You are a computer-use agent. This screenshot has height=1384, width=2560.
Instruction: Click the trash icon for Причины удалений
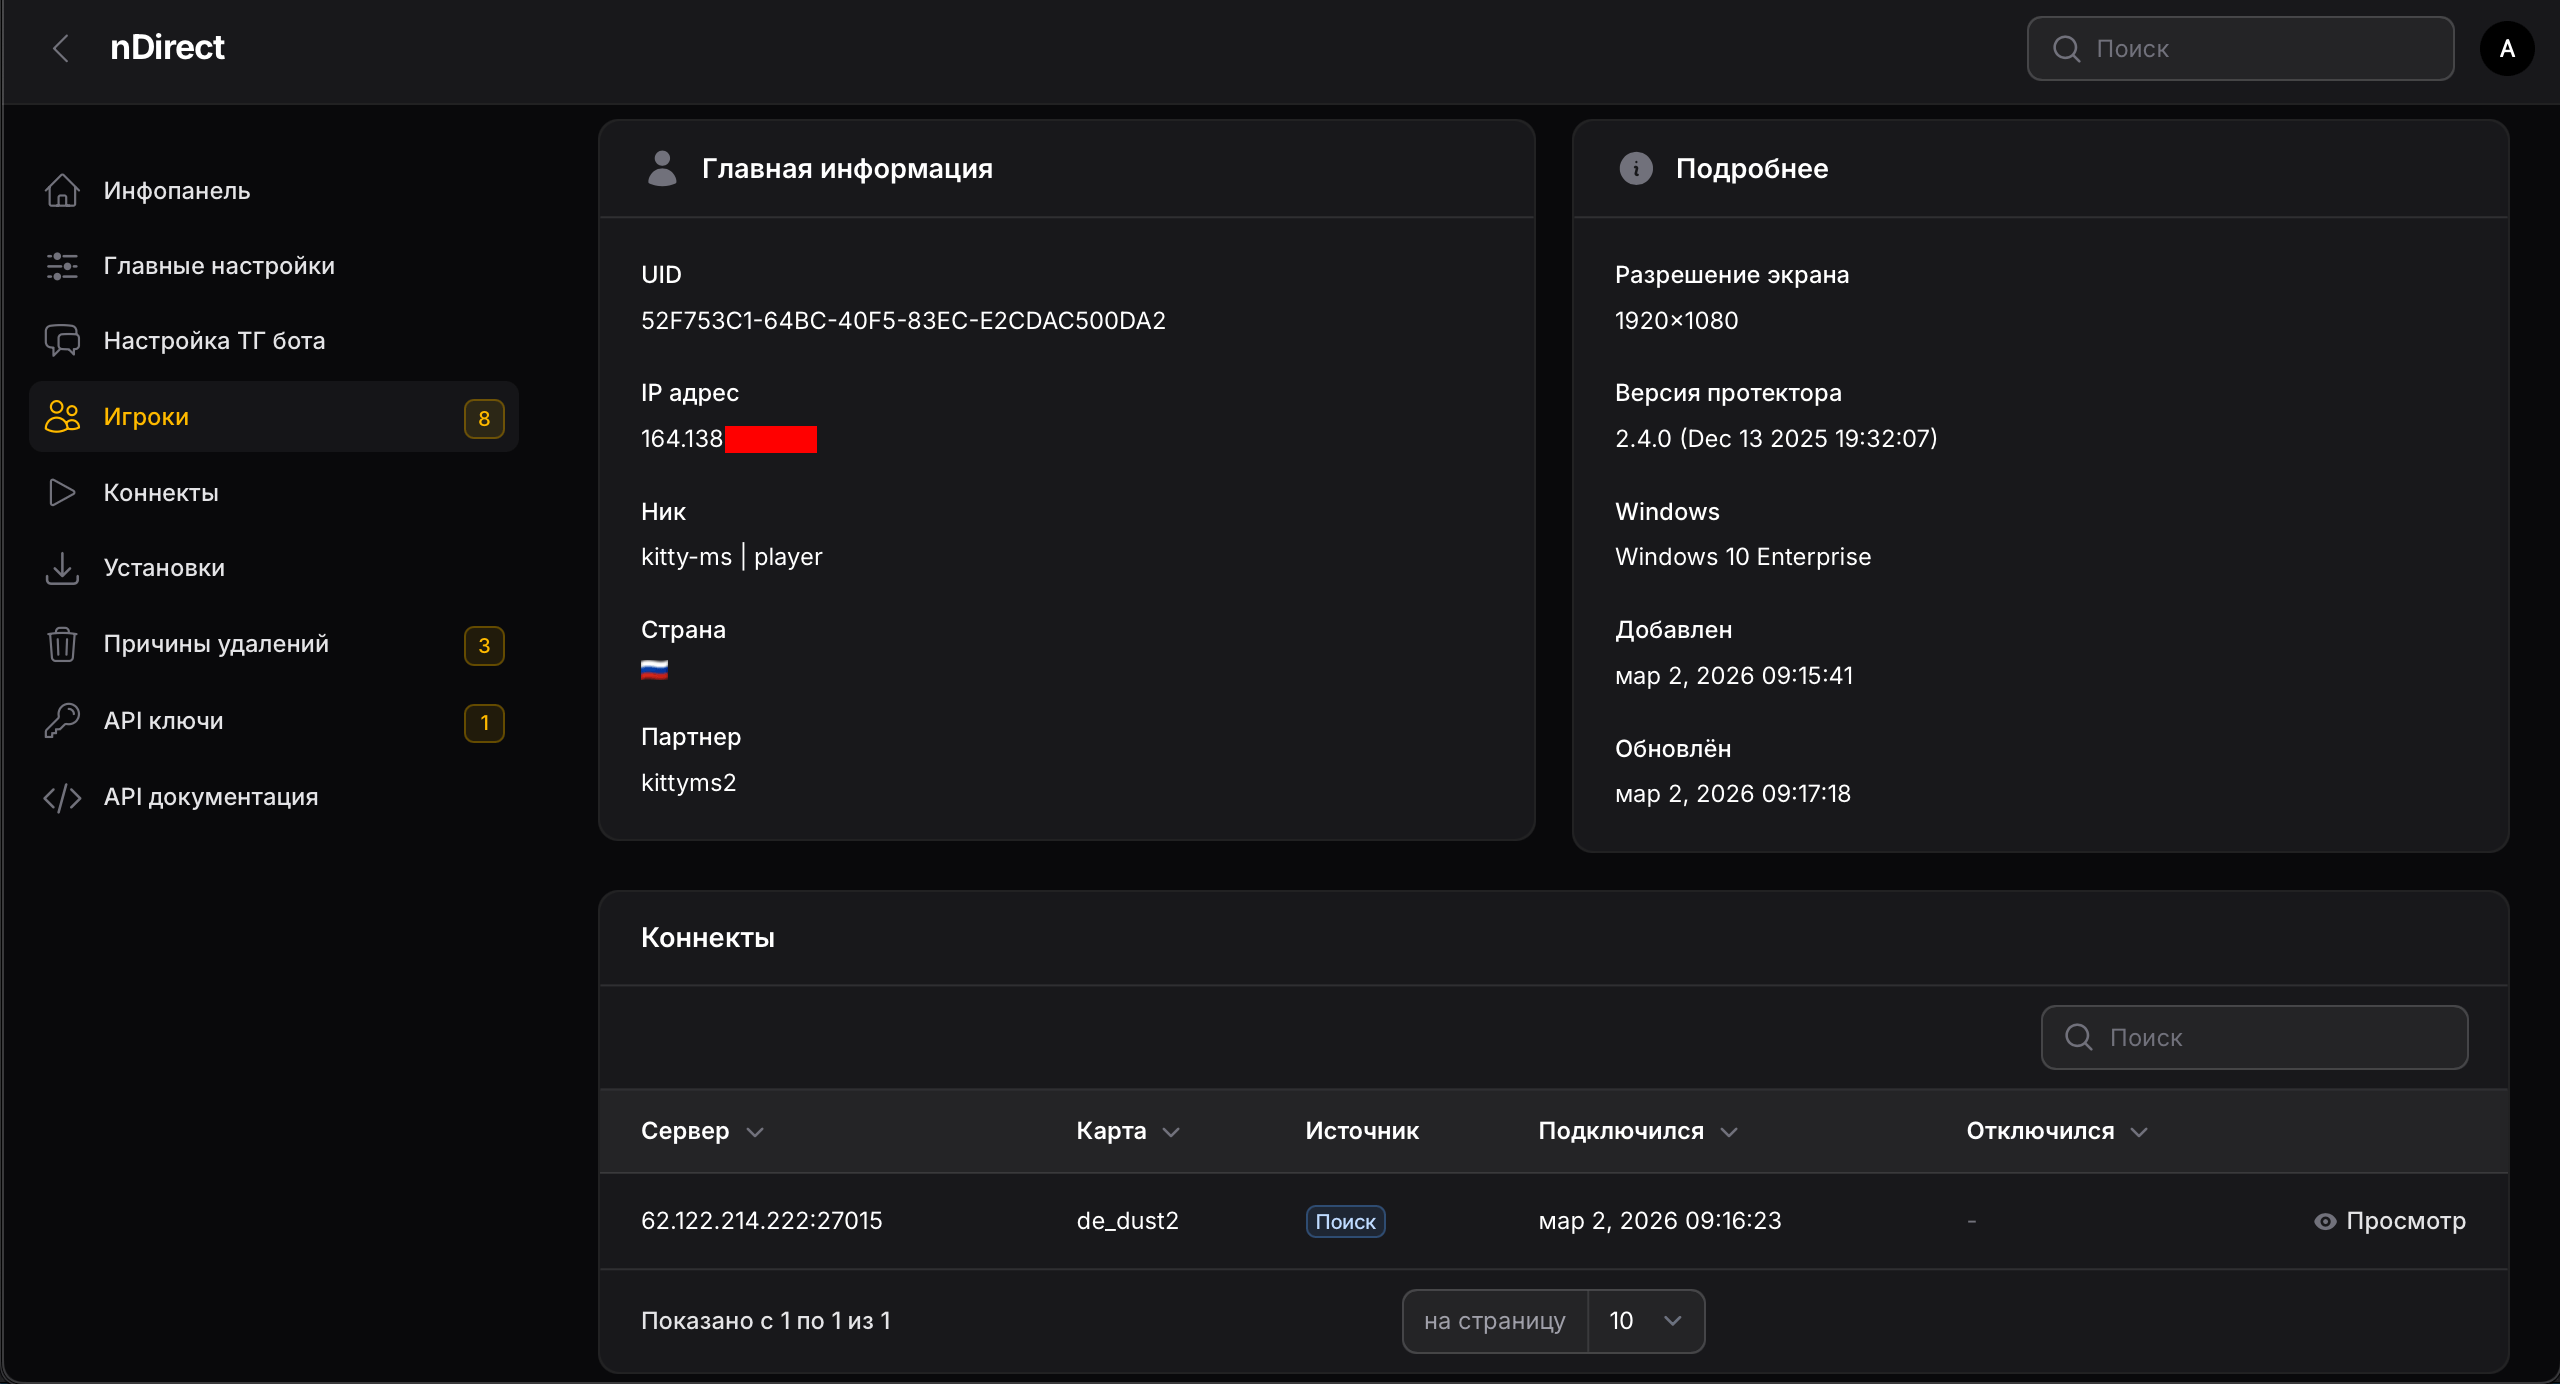point(62,644)
